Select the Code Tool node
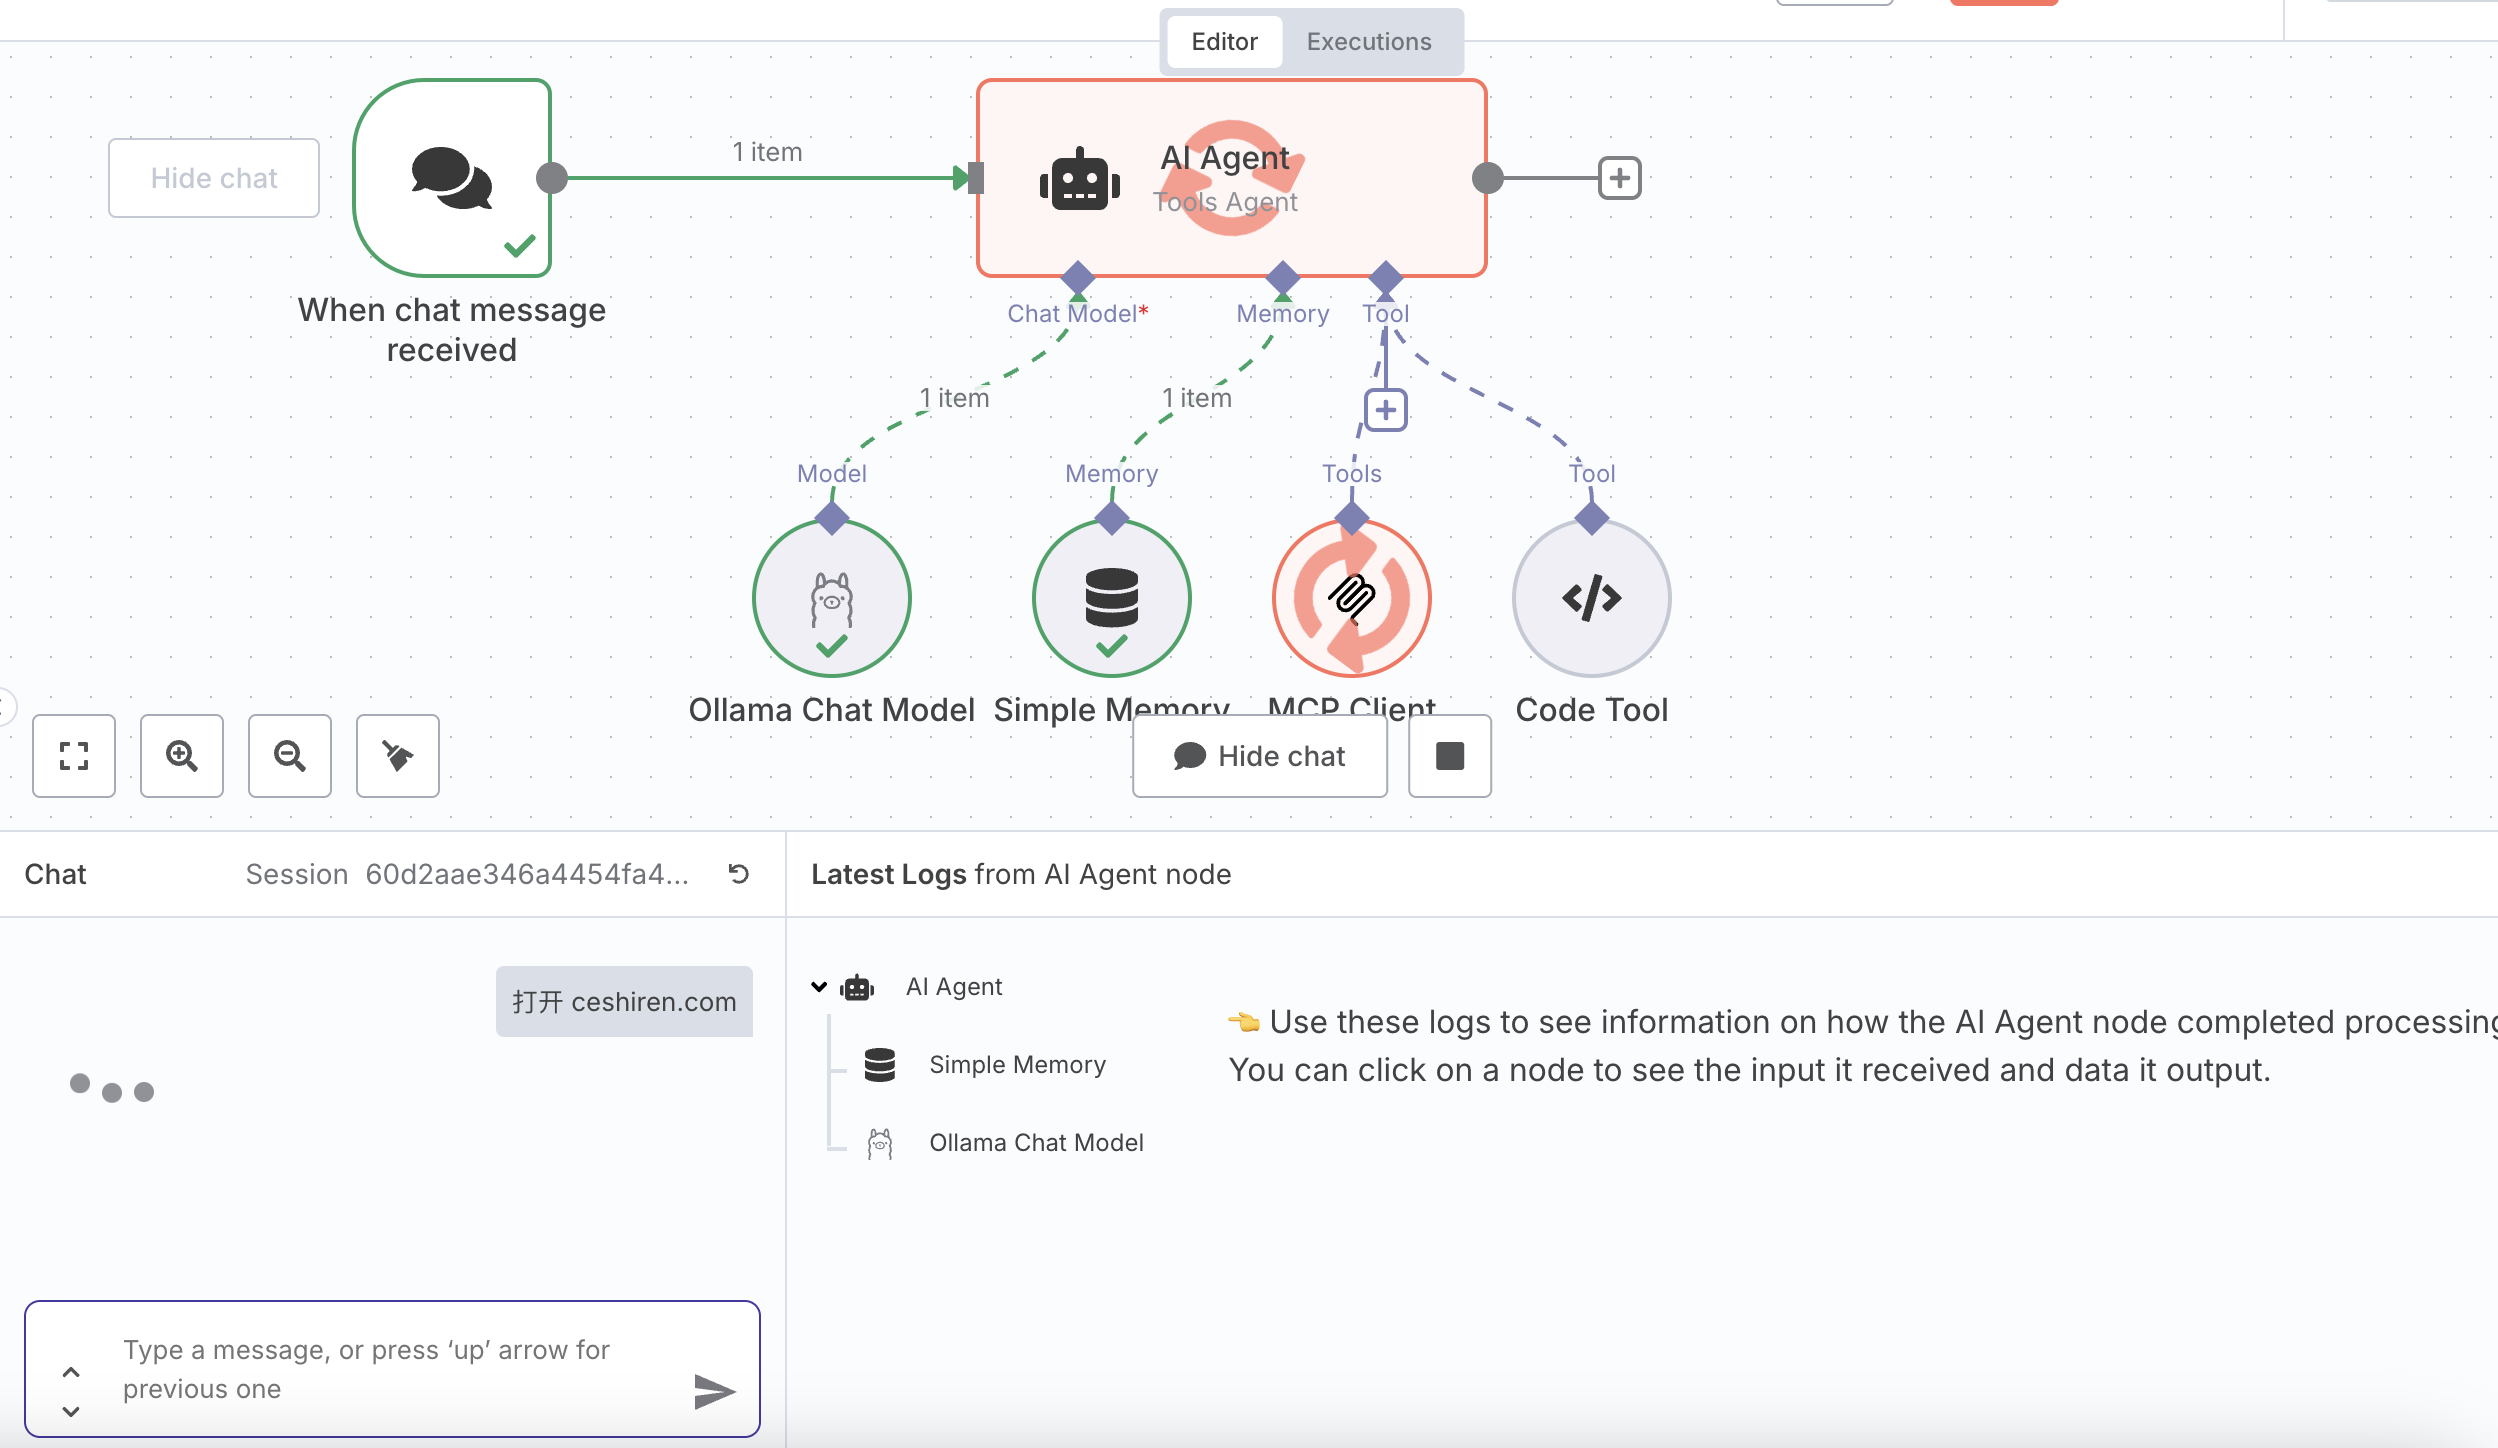Screen dimensions: 2498x1448 (1591, 598)
